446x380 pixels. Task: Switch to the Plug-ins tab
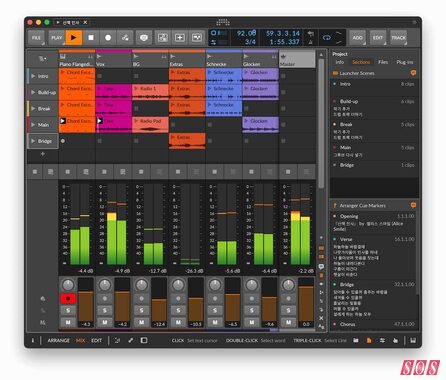pyautogui.click(x=405, y=62)
